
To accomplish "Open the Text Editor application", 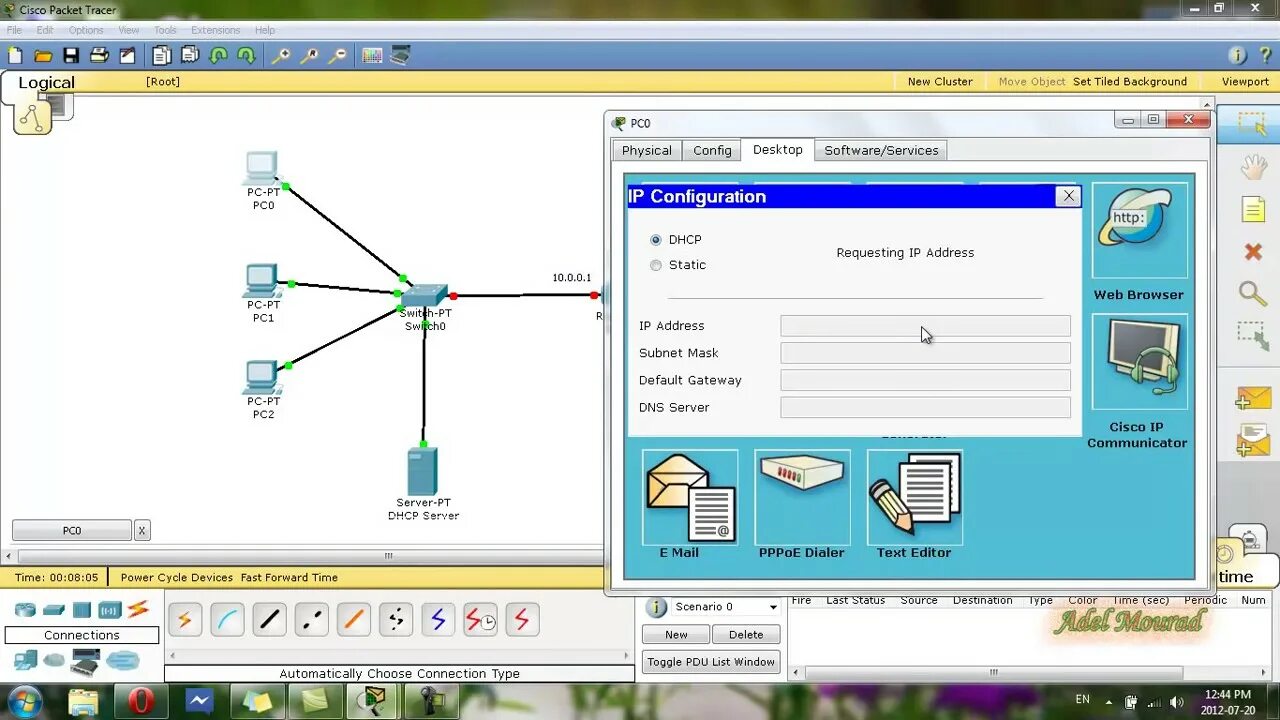I will (914, 498).
